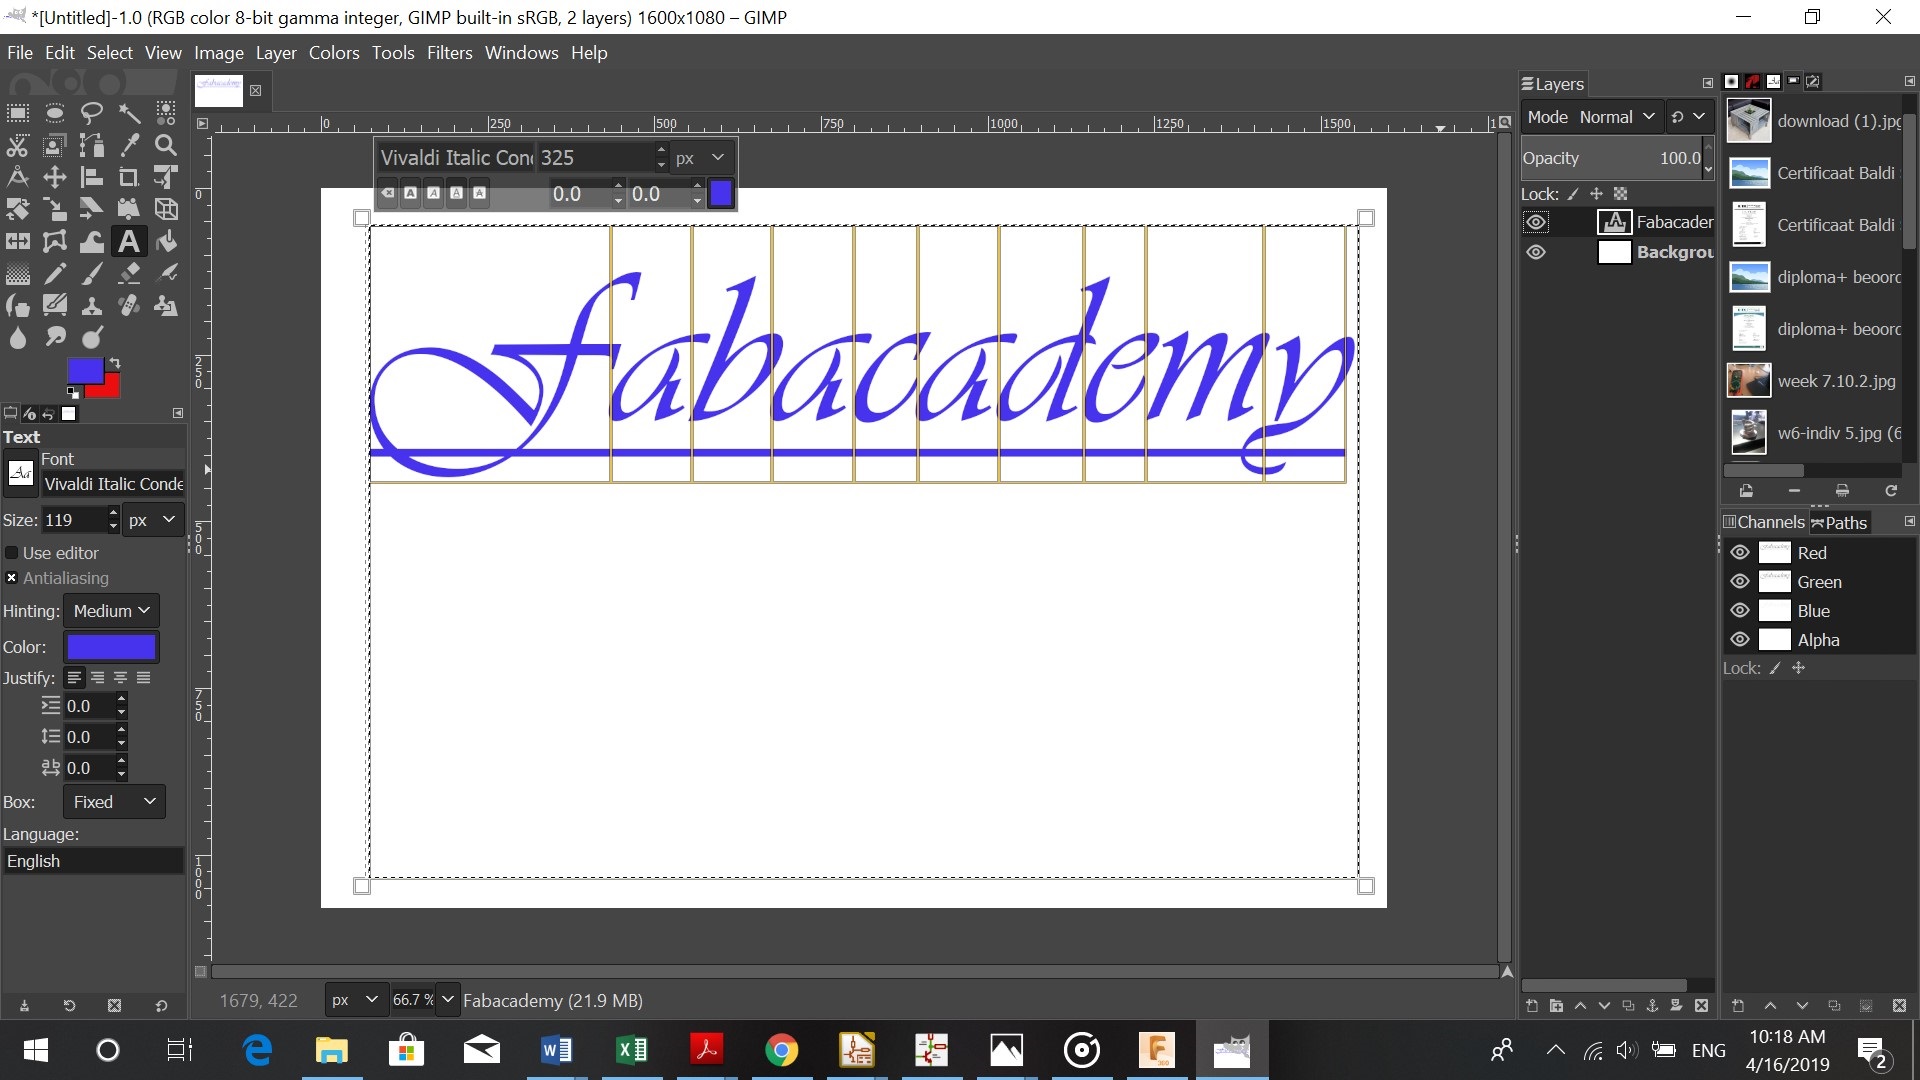Choose the Color Picker eyedropper tool
This screenshot has height=1080, width=1920.
coord(129,145)
